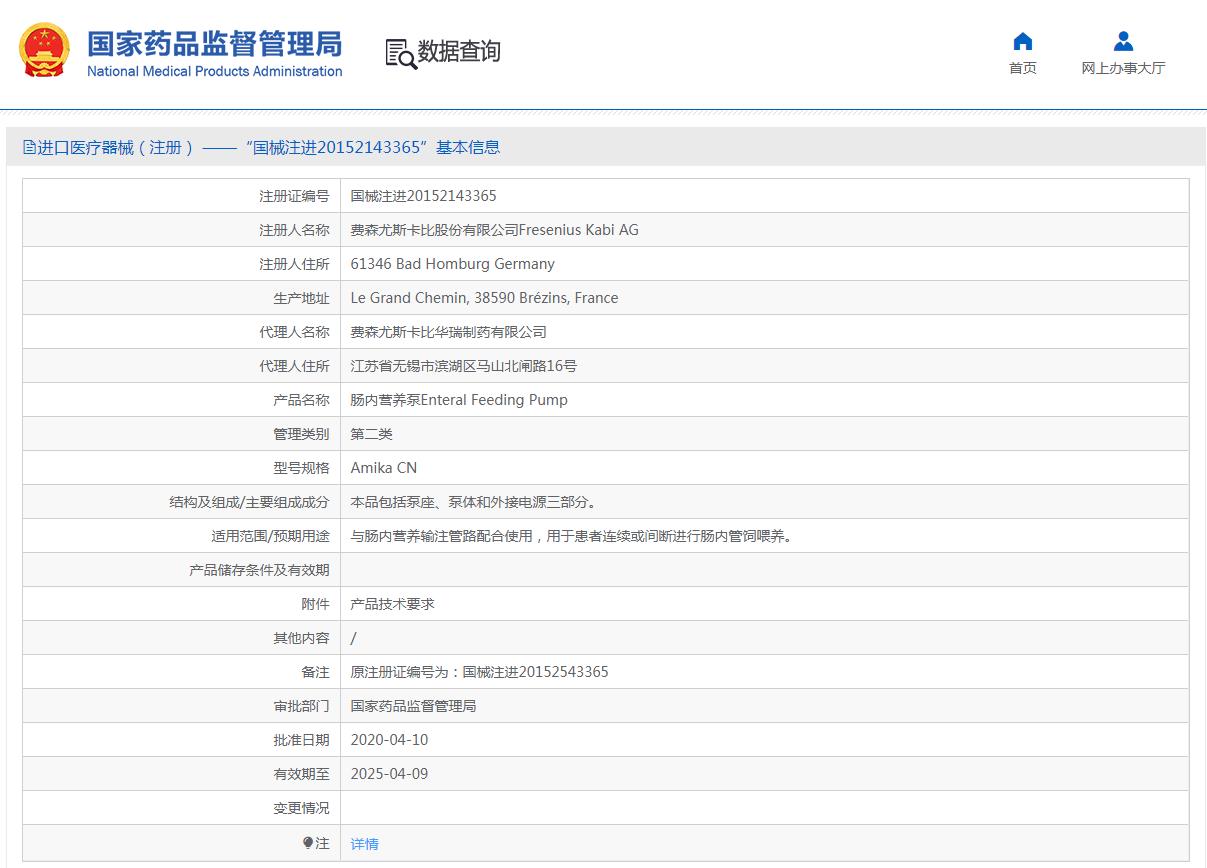This screenshot has height=868, width=1207.
Task: Click 网上办事大厅 text link
Action: click(1123, 68)
